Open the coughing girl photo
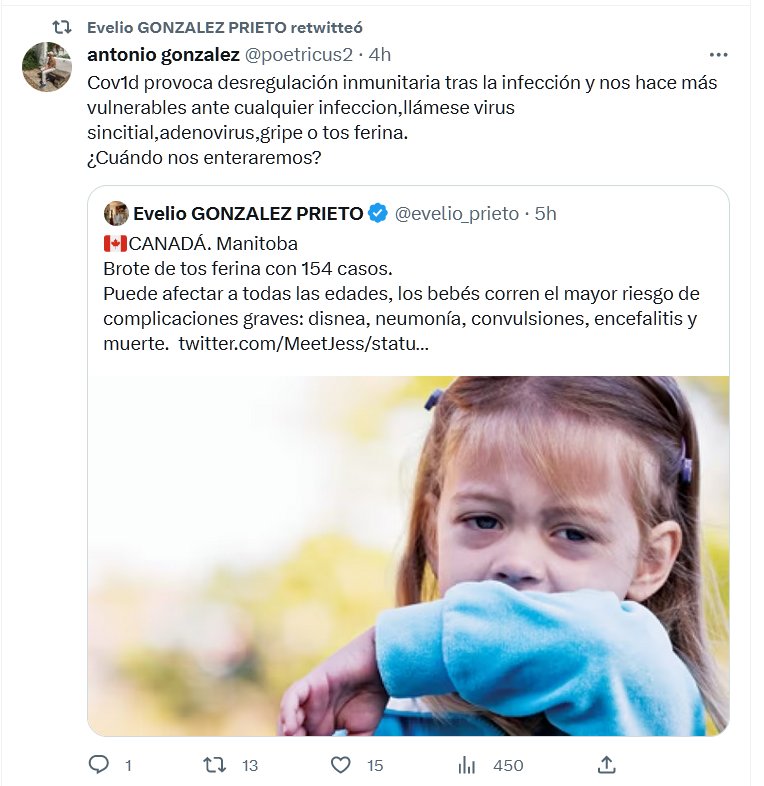The height and width of the screenshot is (786, 764). (408, 555)
